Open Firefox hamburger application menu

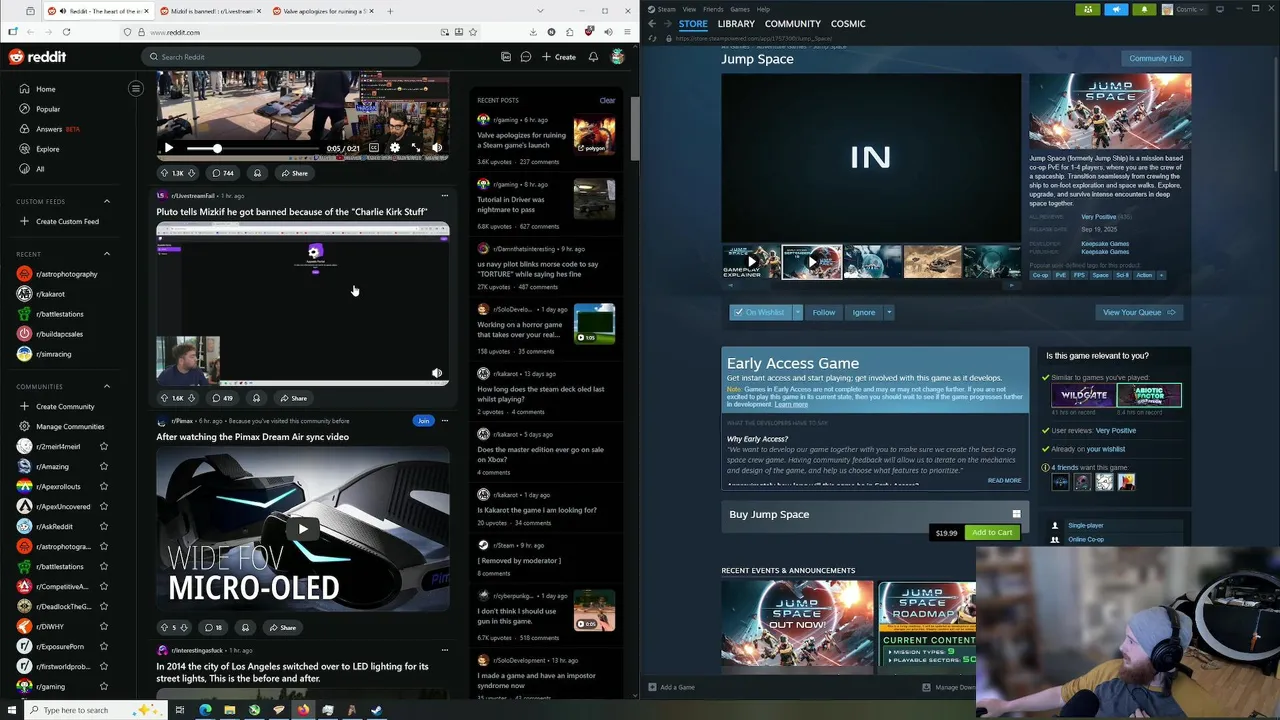[x=626, y=32]
